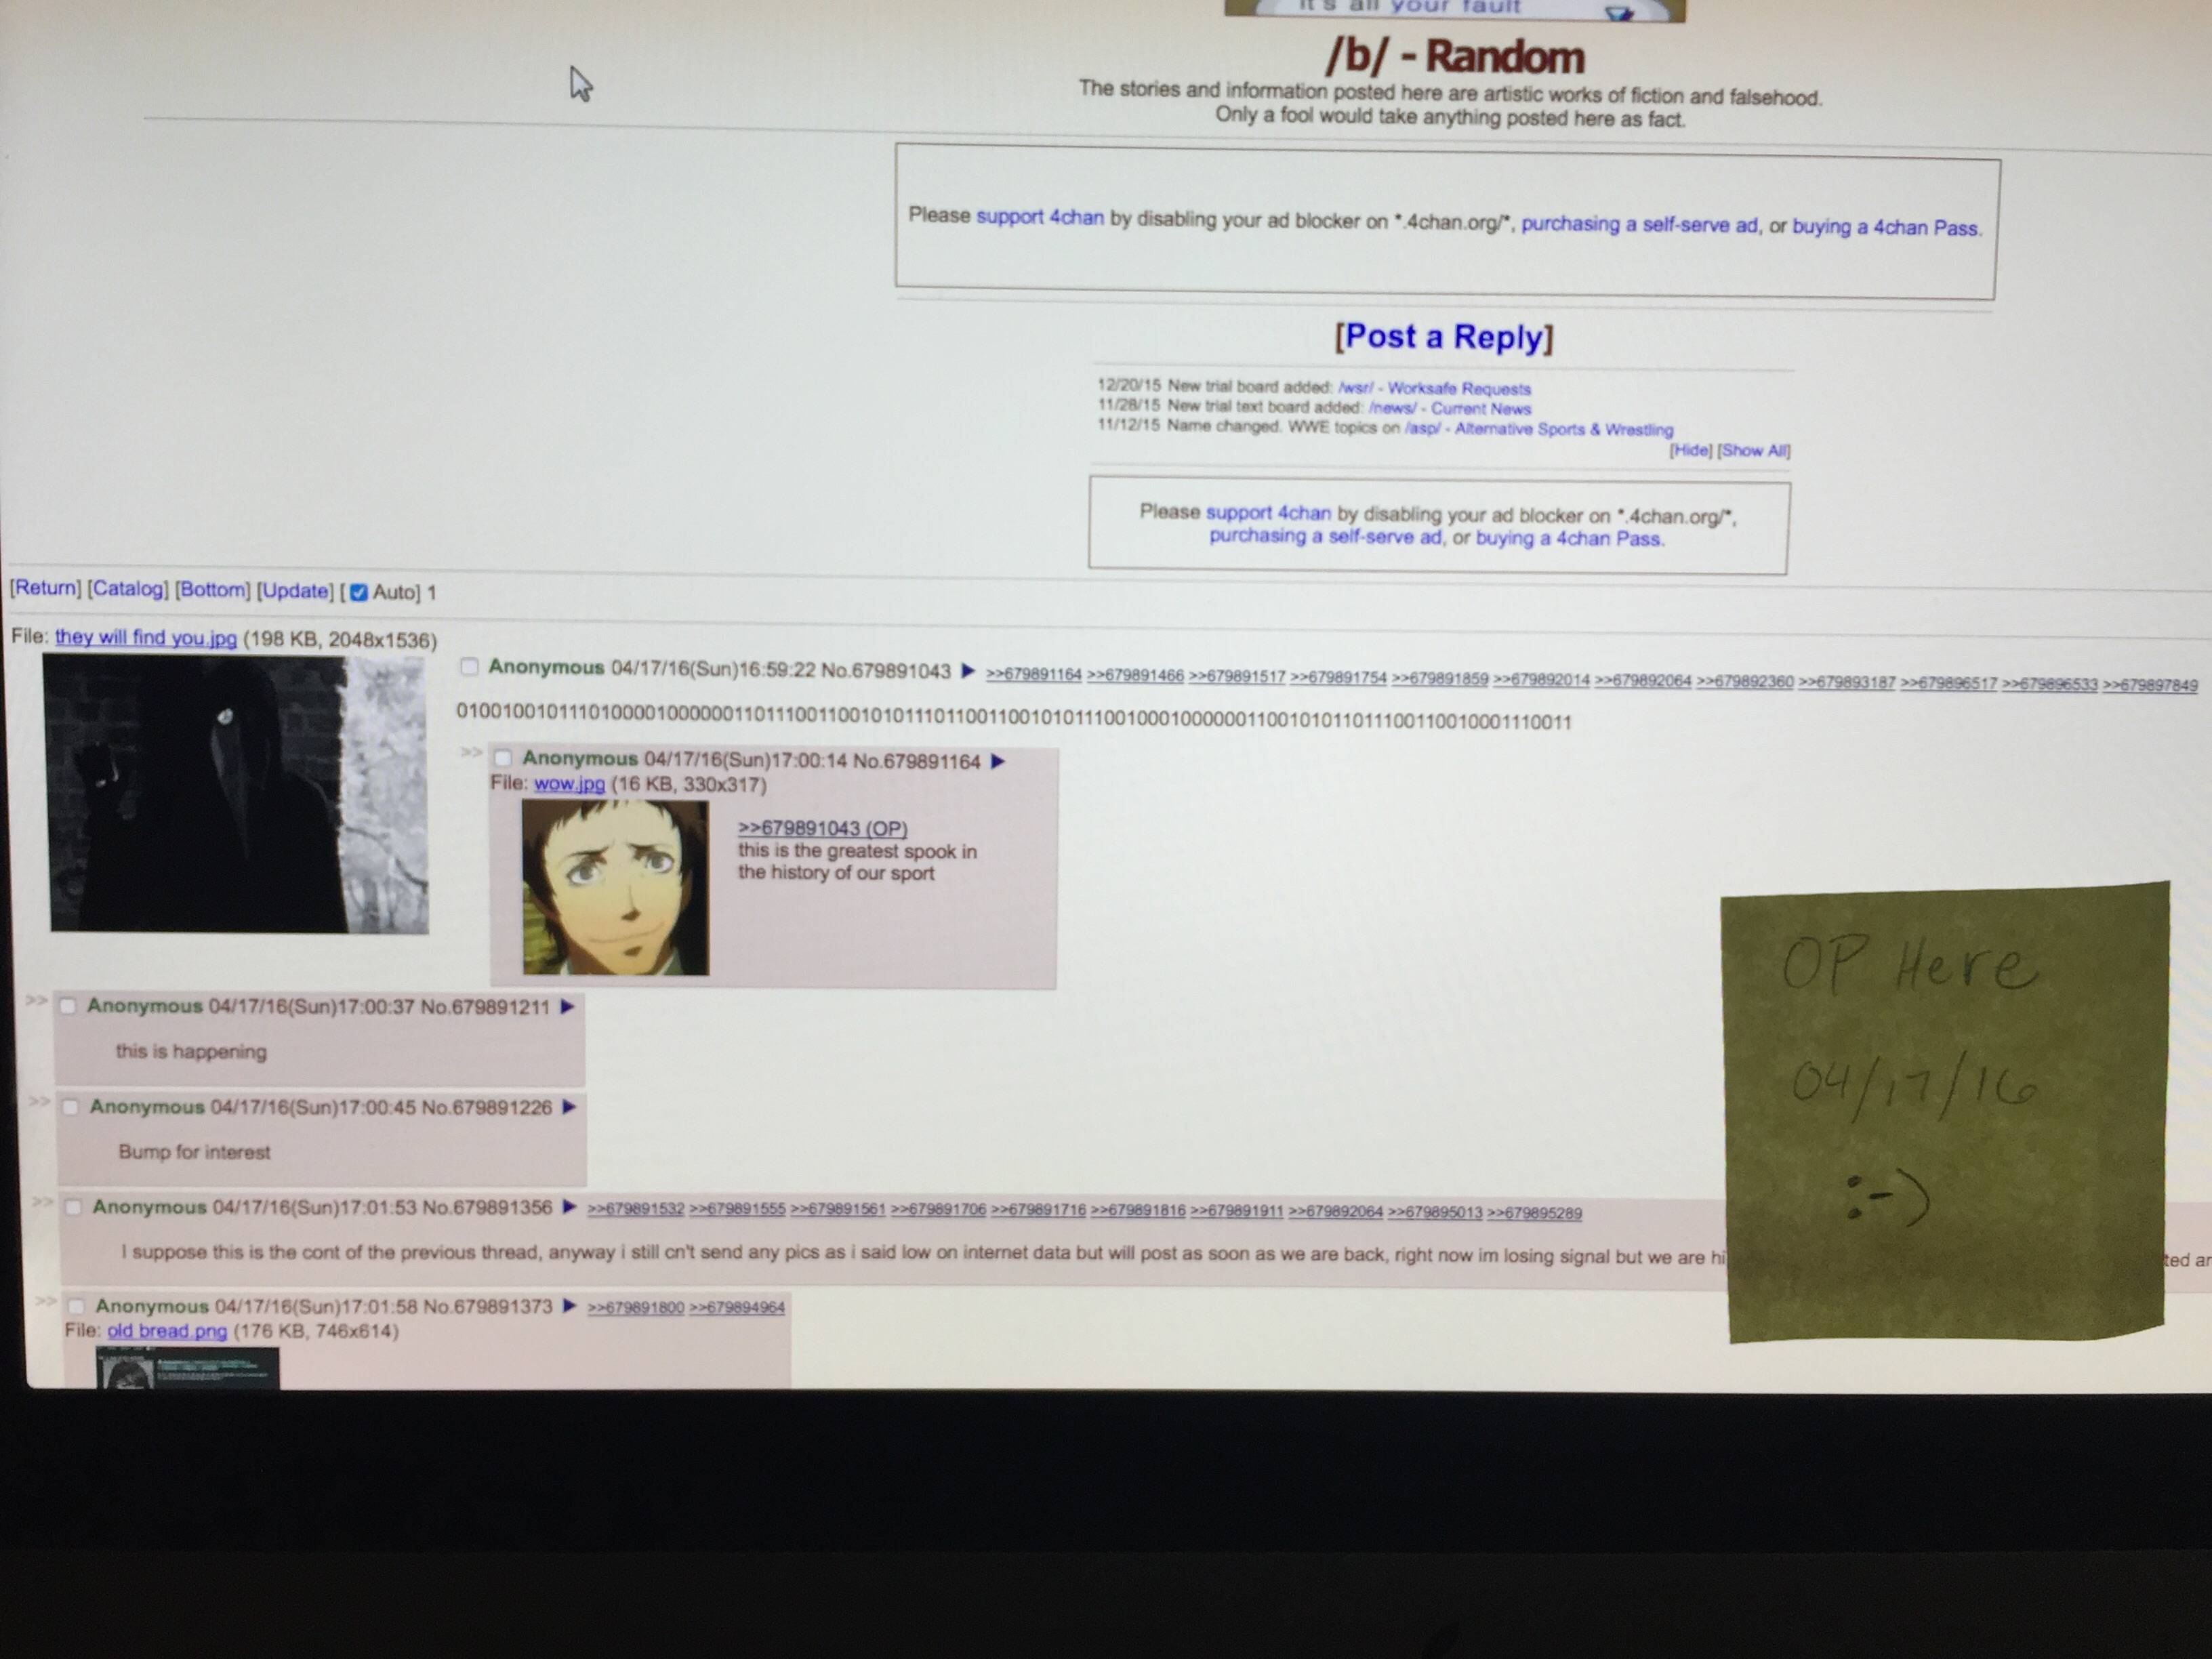Open the /wsr/ - Worksafe Requests board link
The width and height of the screenshot is (2212, 1659).
click(x=1434, y=388)
